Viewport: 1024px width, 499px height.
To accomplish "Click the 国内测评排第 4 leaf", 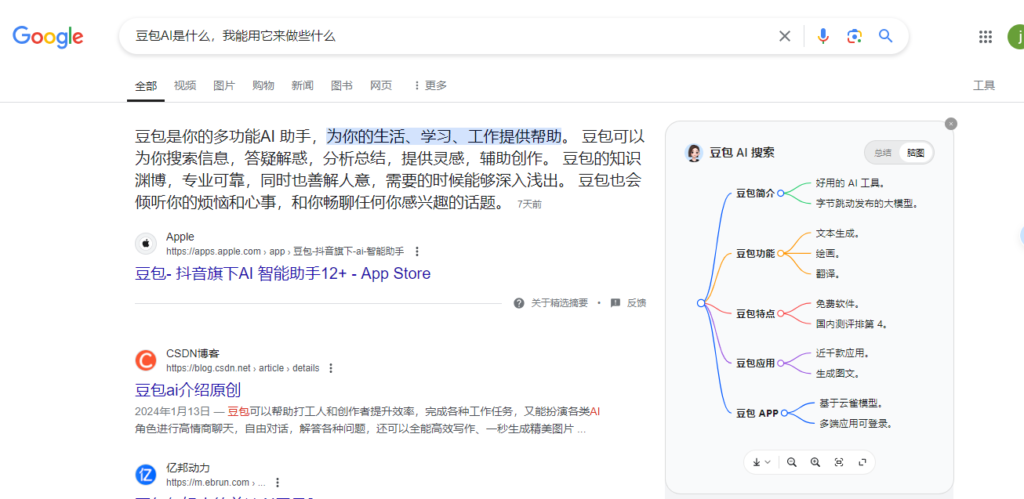I will pyautogui.click(x=851, y=323).
